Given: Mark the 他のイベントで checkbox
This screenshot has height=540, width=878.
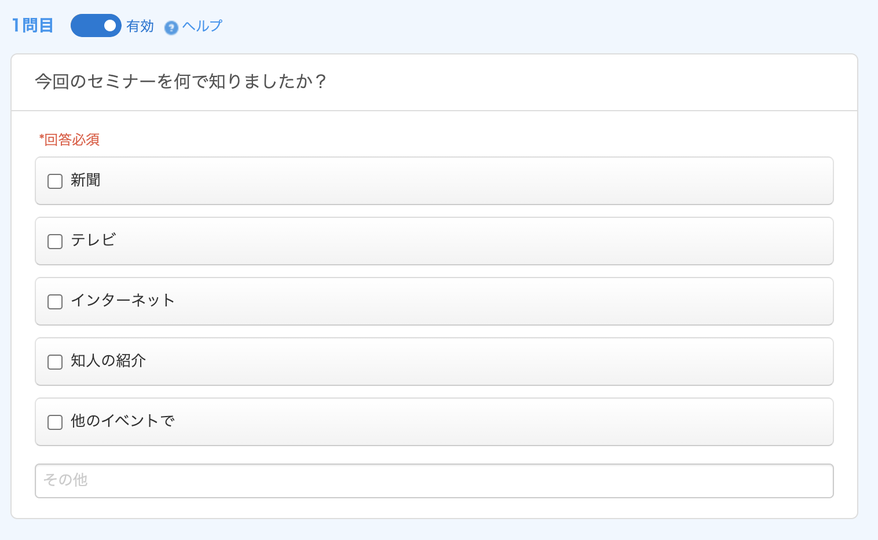Looking at the screenshot, I should tap(55, 422).
